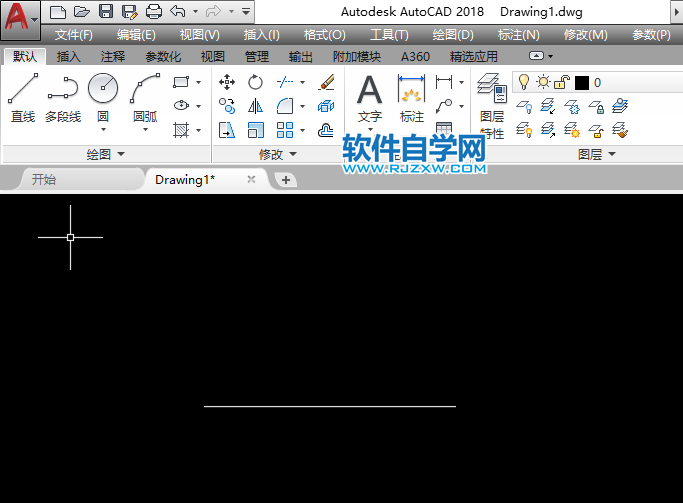
Task: Switch to the Parametric (参数化) ribbon tab
Action: coord(163,57)
